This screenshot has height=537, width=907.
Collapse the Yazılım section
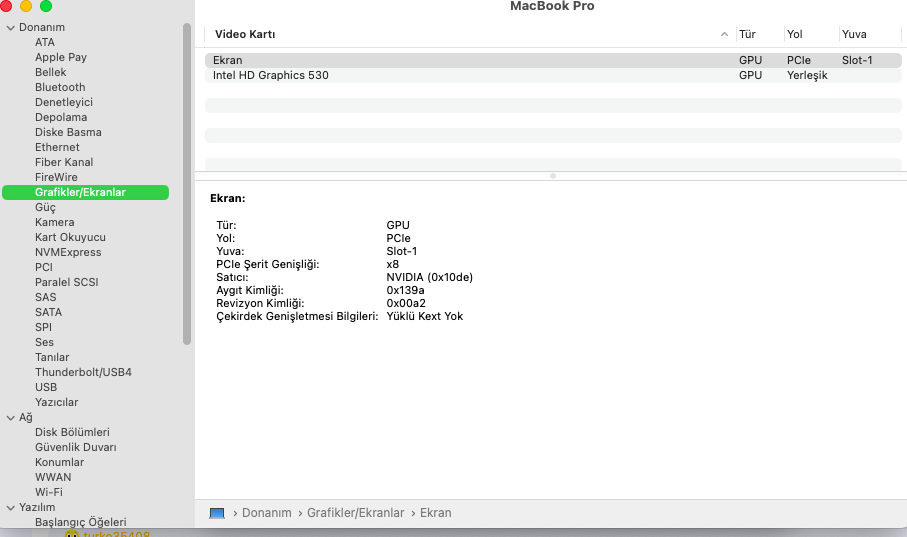[x=10, y=507]
